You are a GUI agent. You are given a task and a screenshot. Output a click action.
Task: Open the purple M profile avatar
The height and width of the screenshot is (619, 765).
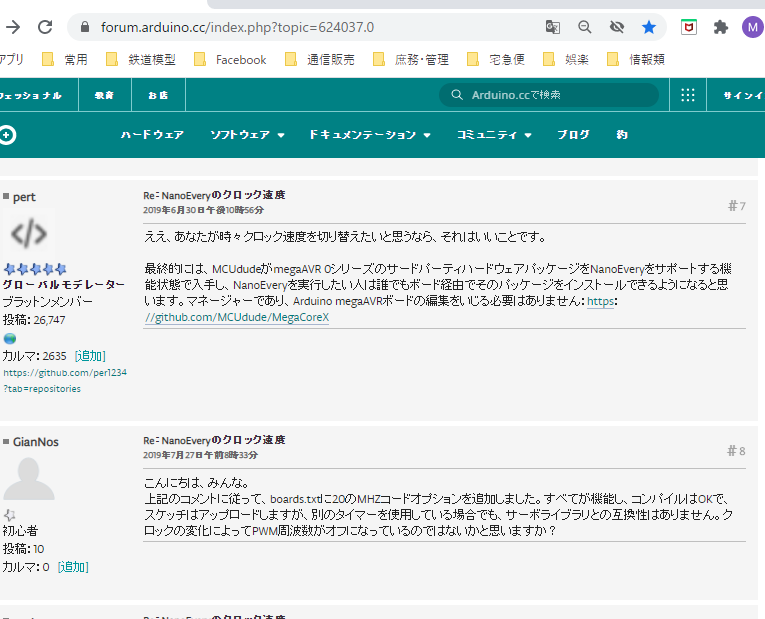click(753, 27)
